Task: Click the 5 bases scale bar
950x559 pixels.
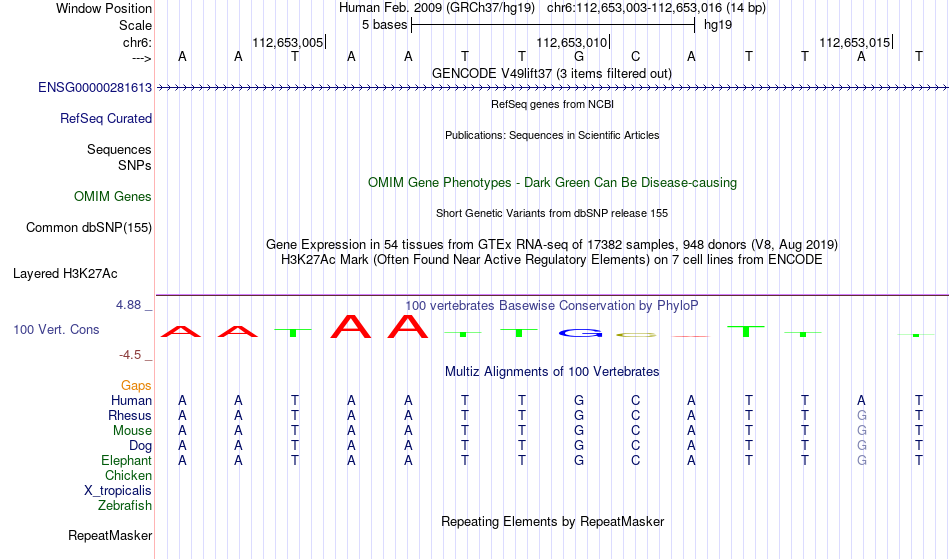Action: click(553, 25)
